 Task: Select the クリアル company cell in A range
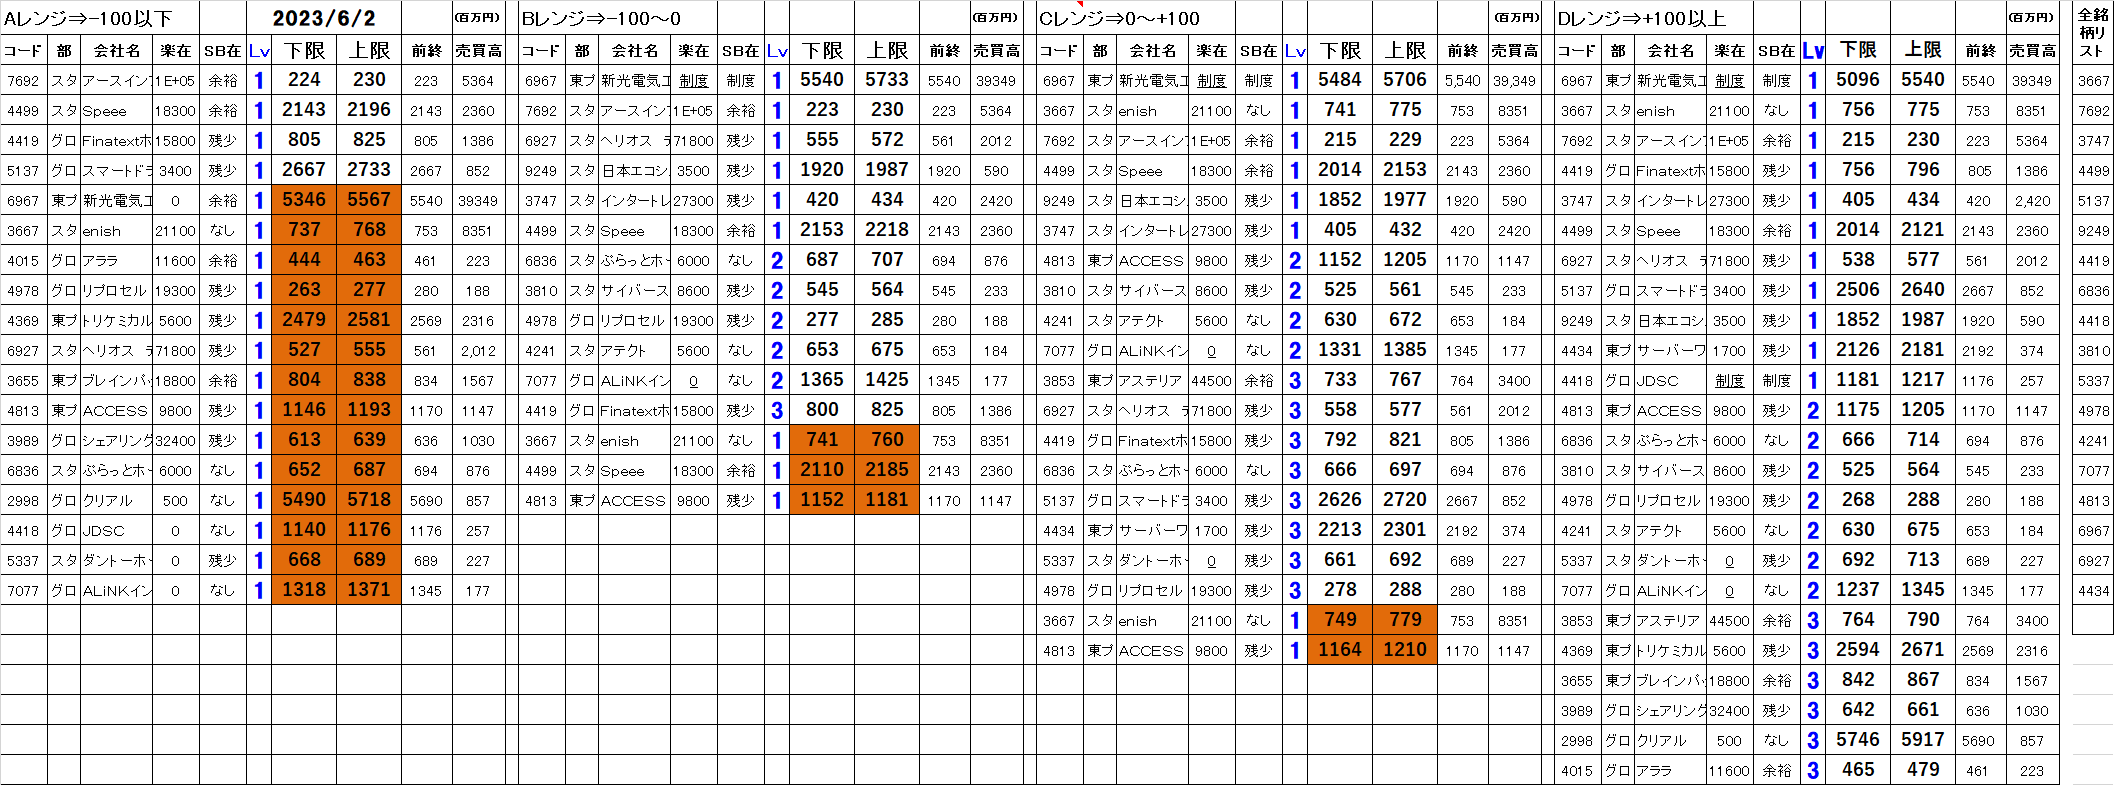click(x=117, y=501)
